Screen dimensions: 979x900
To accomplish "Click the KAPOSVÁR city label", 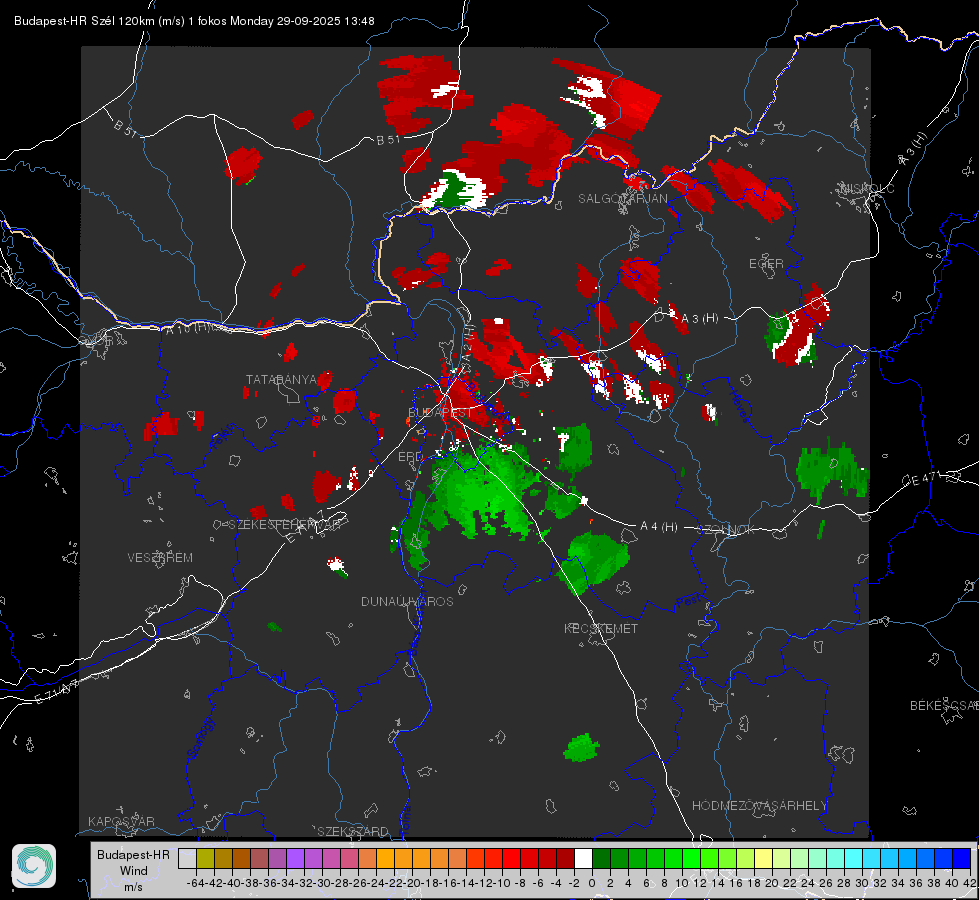I will (x=121, y=821).
